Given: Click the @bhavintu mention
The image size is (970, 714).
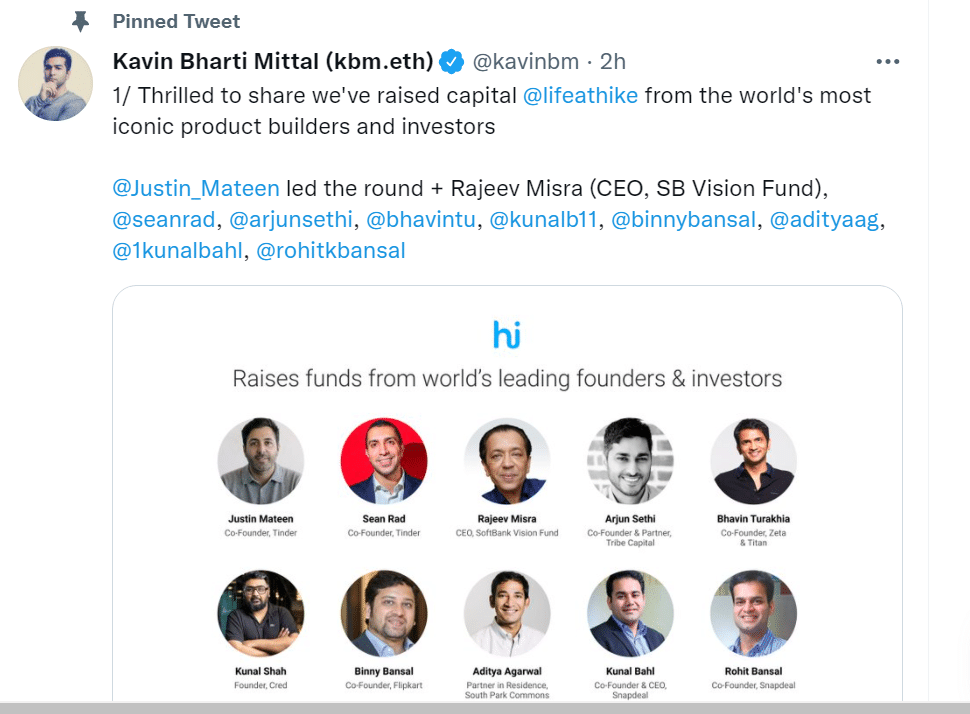Looking at the screenshot, I should tap(420, 219).
